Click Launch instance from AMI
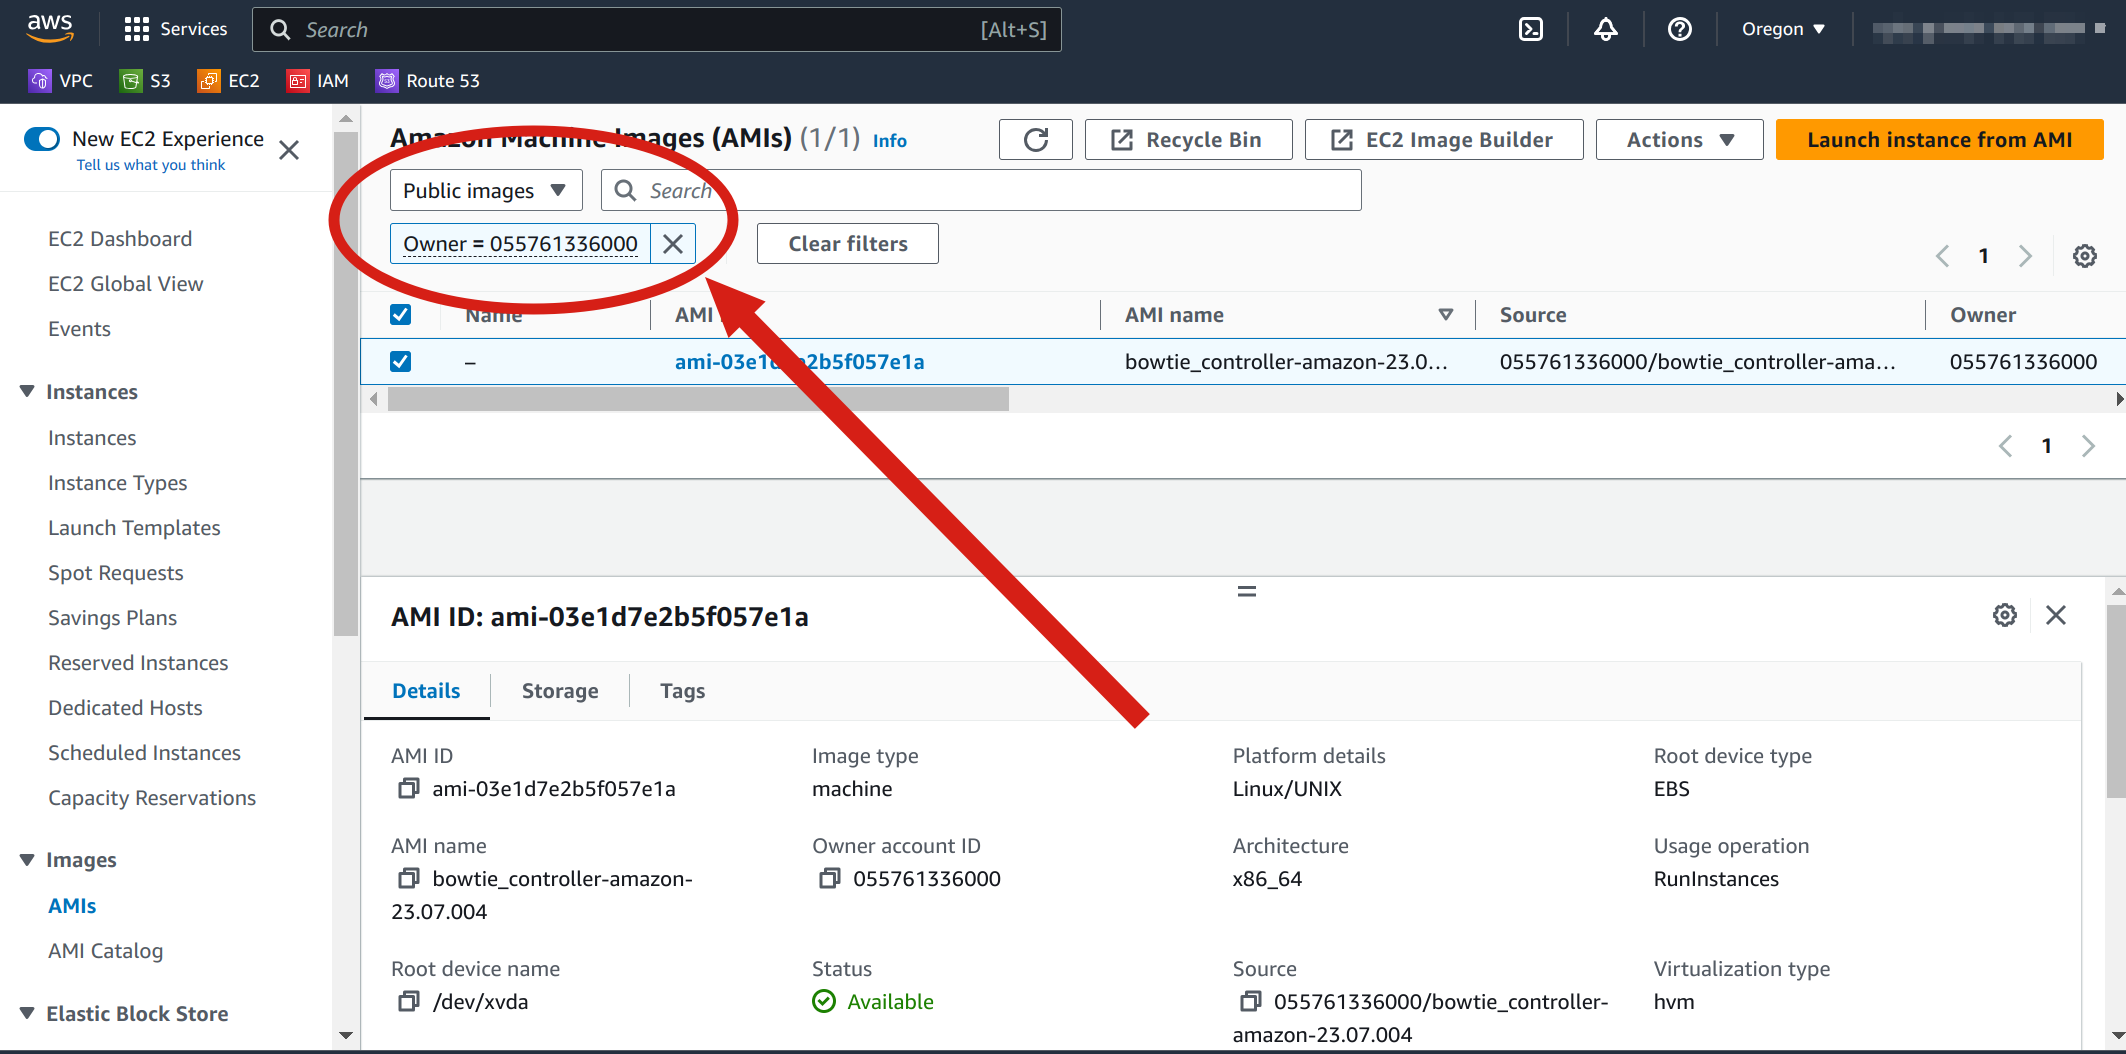The image size is (2126, 1054). coord(1939,140)
